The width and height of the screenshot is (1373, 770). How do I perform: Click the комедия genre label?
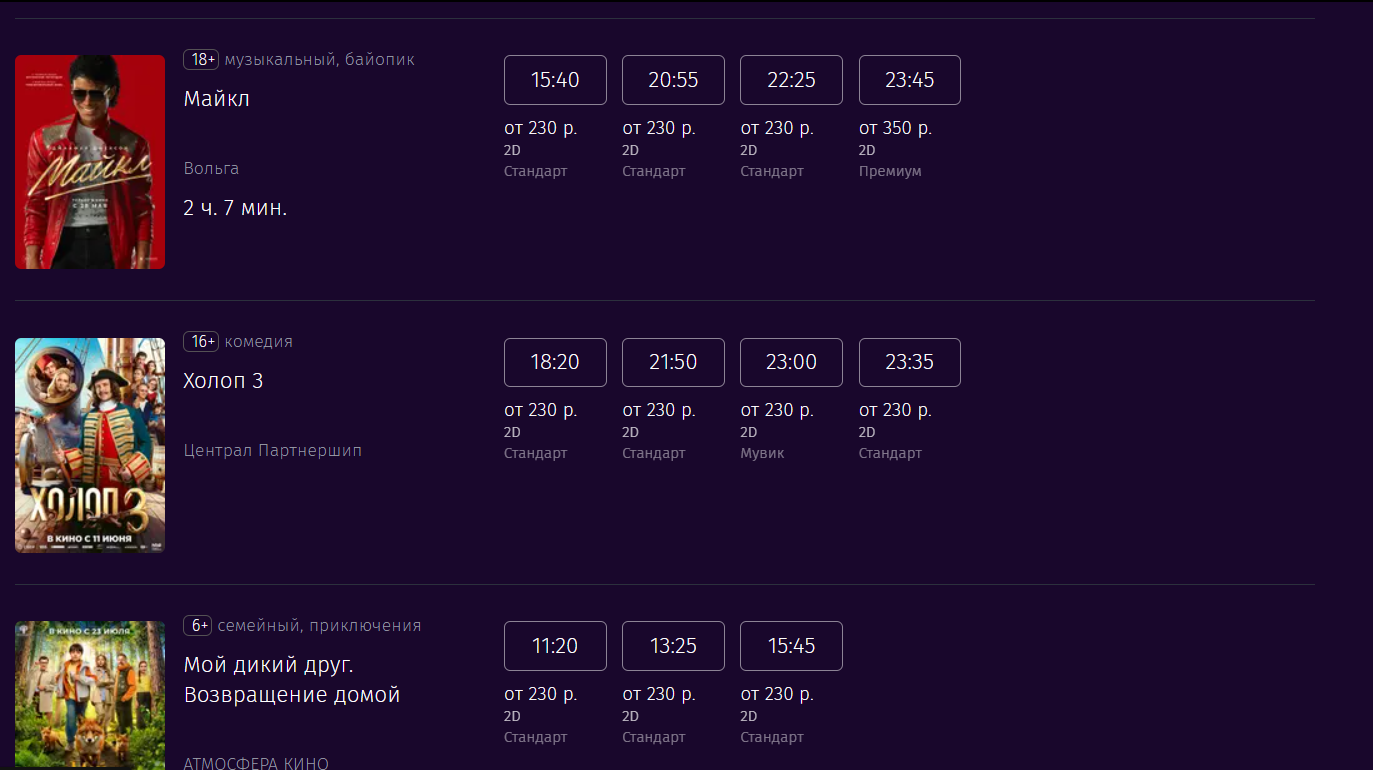click(x=259, y=342)
